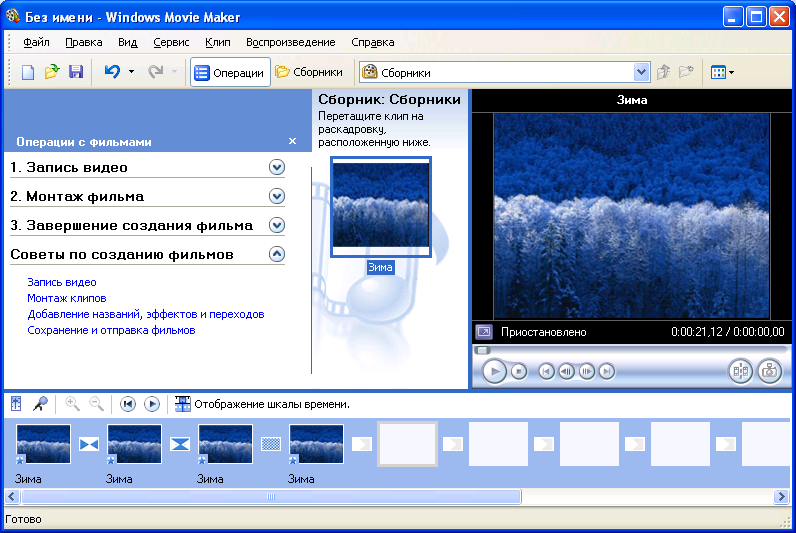Undo the last action
Viewport: 796px width, 533px height.
[112, 72]
